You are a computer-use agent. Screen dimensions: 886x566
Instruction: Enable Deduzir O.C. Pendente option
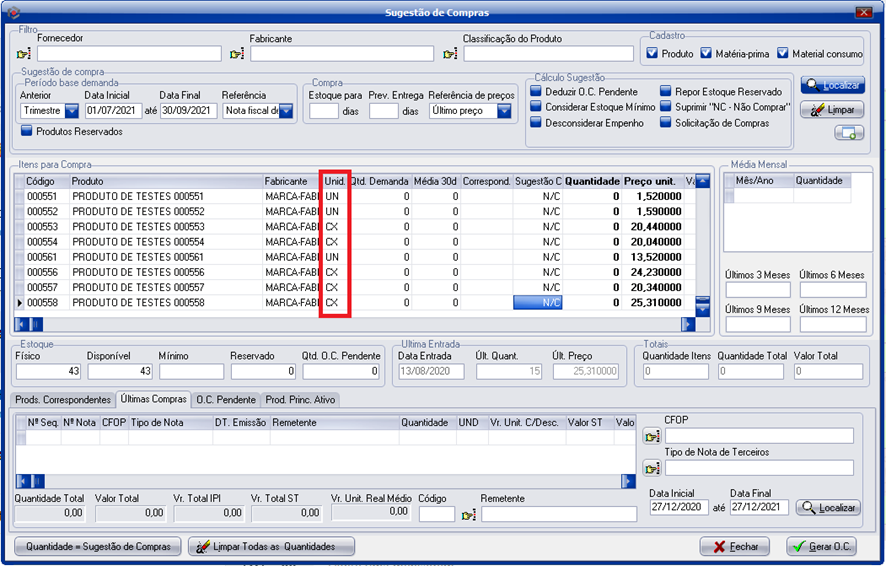click(x=536, y=91)
